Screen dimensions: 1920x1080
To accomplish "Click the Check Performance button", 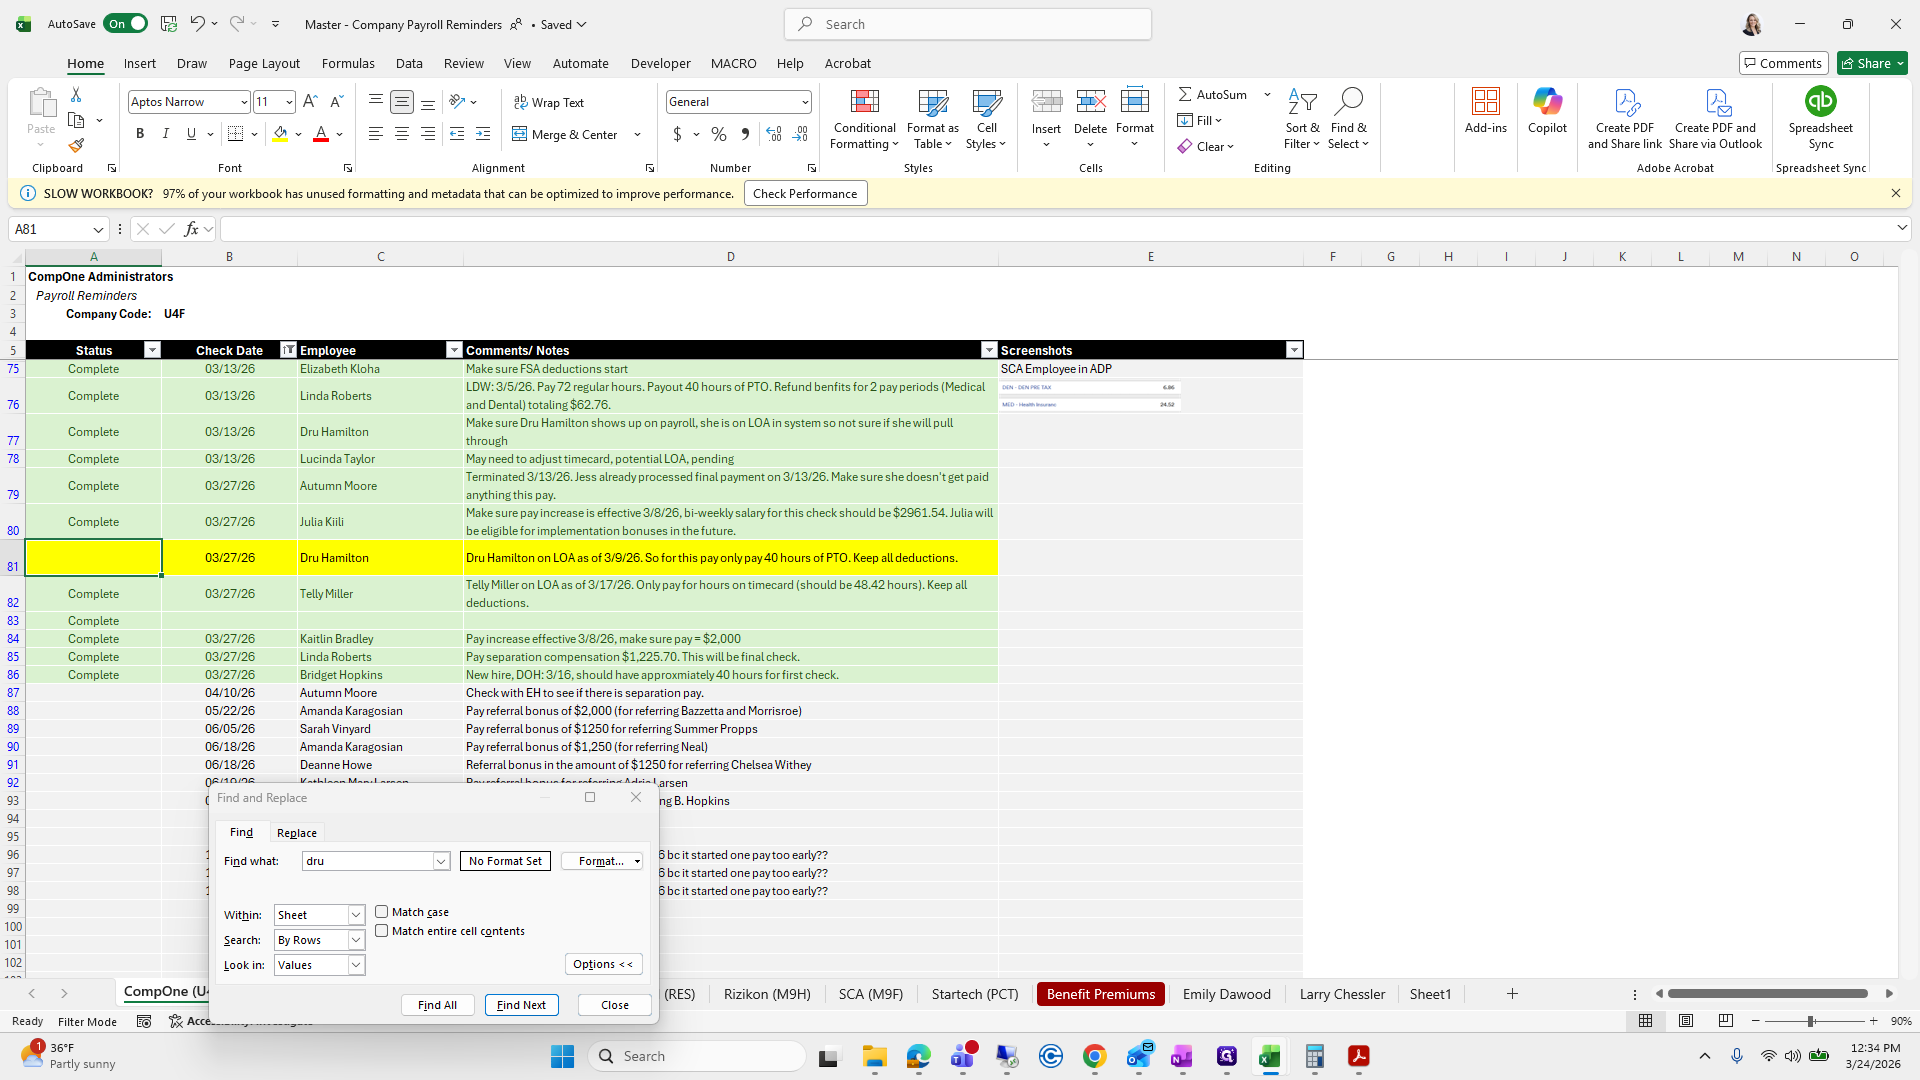I will [805, 194].
